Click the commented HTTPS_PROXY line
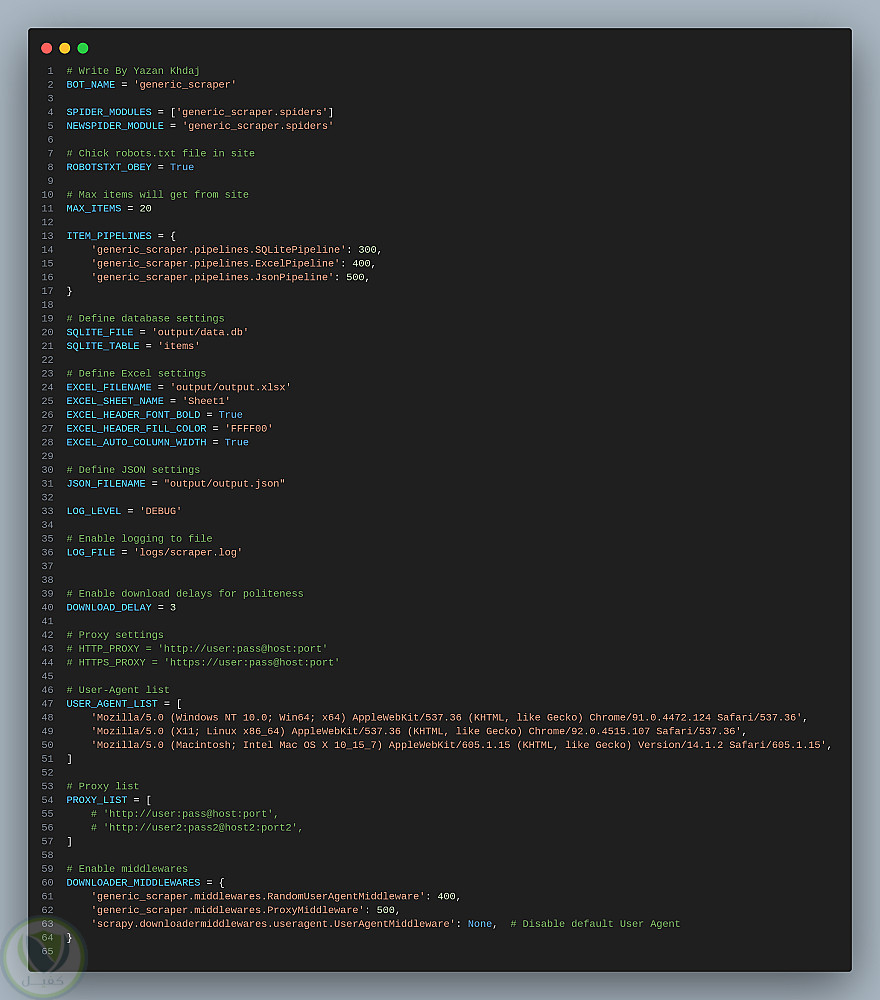880x1000 pixels. (203, 663)
